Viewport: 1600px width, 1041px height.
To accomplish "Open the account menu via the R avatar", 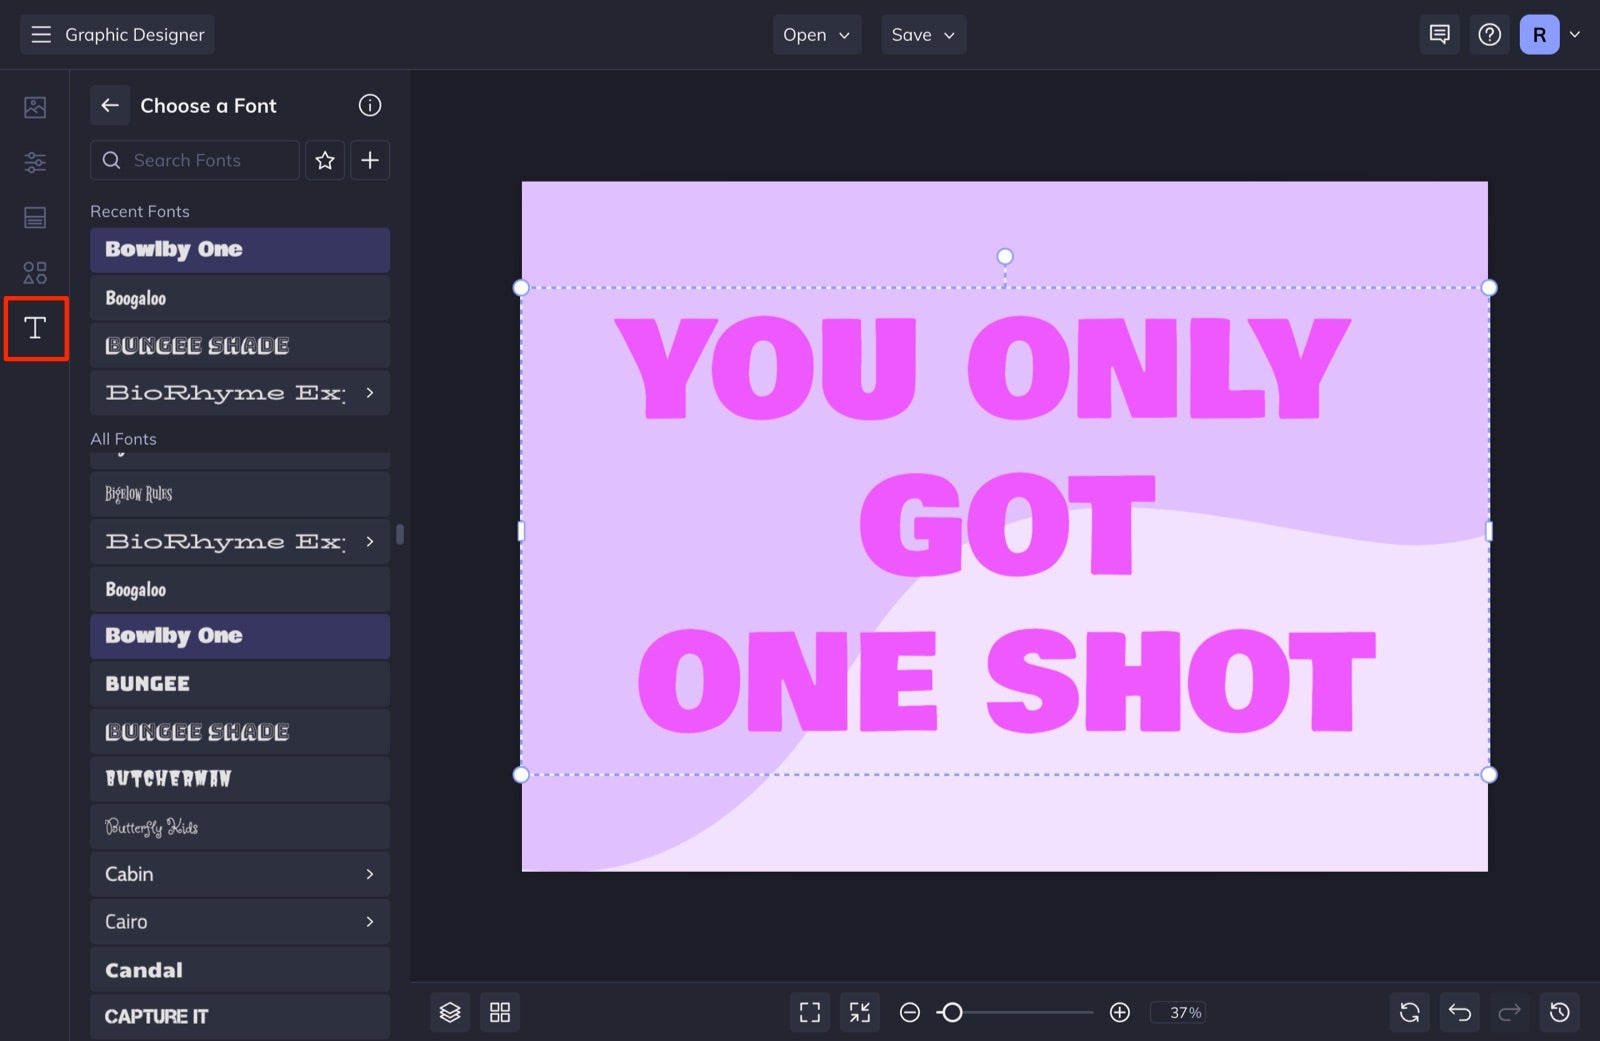I will 1539,34.
